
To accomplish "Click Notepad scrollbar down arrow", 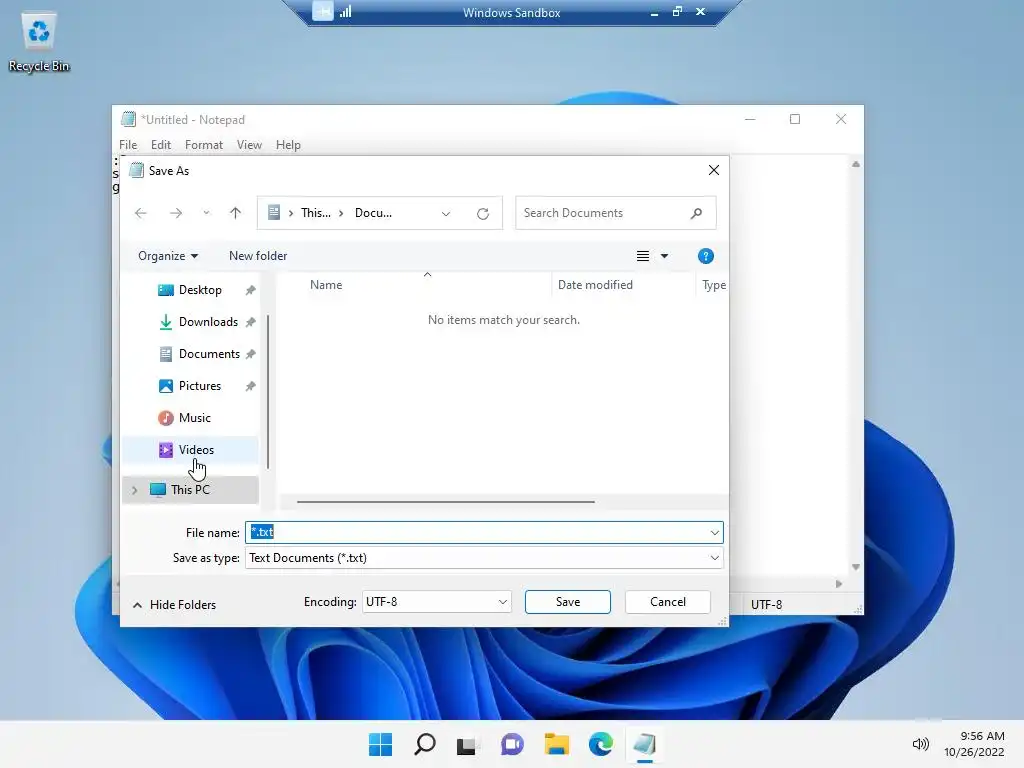I will pos(856,567).
